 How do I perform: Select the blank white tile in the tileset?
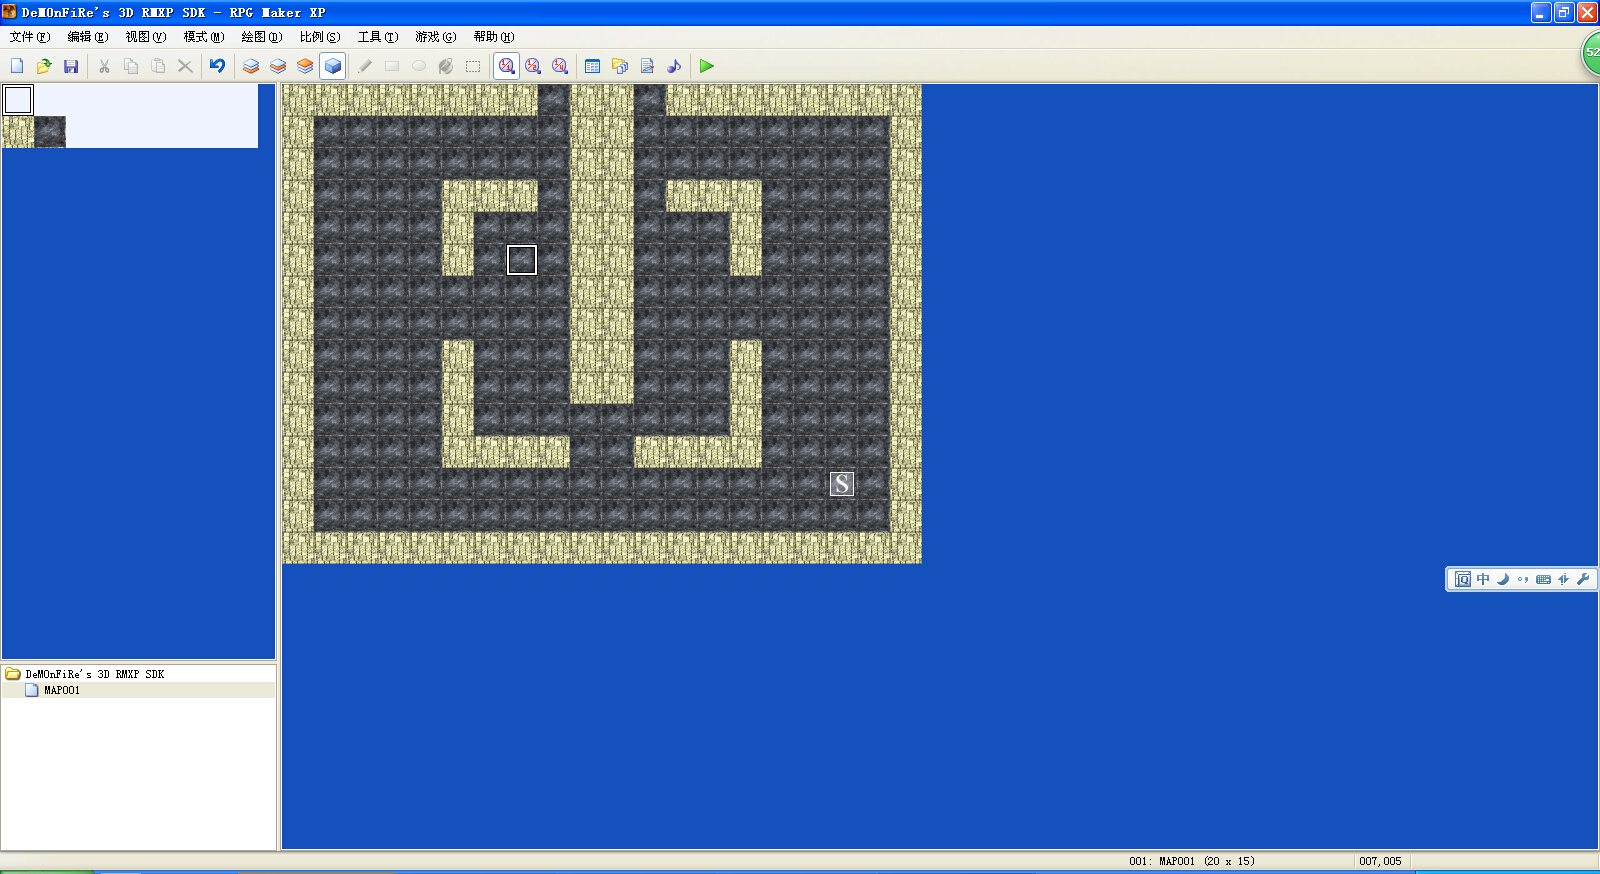18,100
